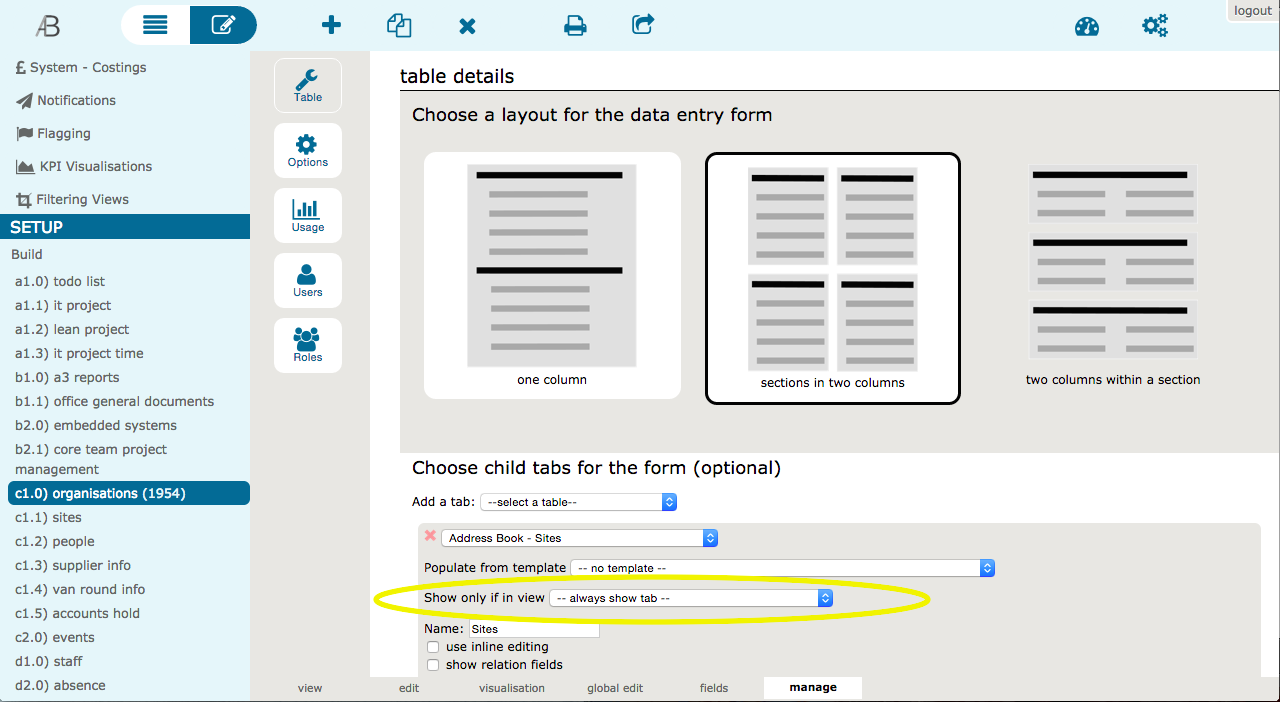
Task: Select the one column layout option
Action: (552, 275)
